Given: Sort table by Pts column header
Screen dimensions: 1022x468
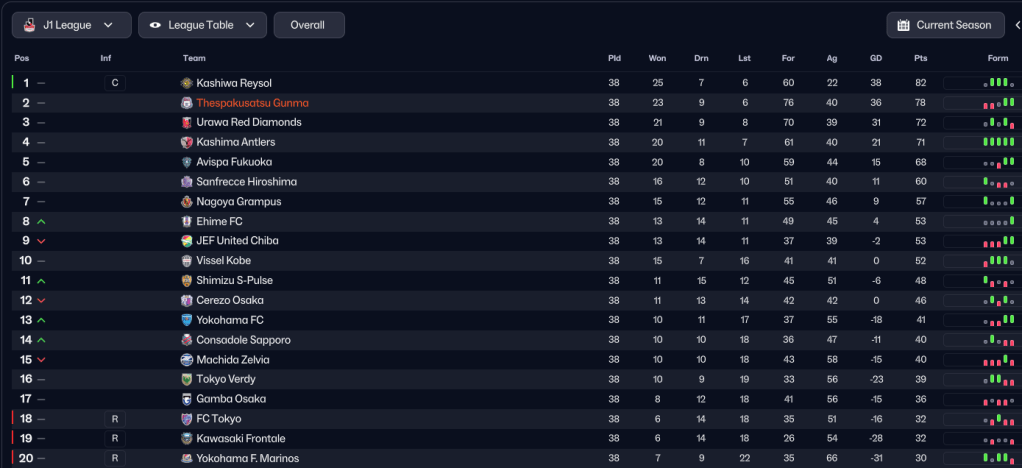Looking at the screenshot, I should pyautogui.click(x=920, y=58).
